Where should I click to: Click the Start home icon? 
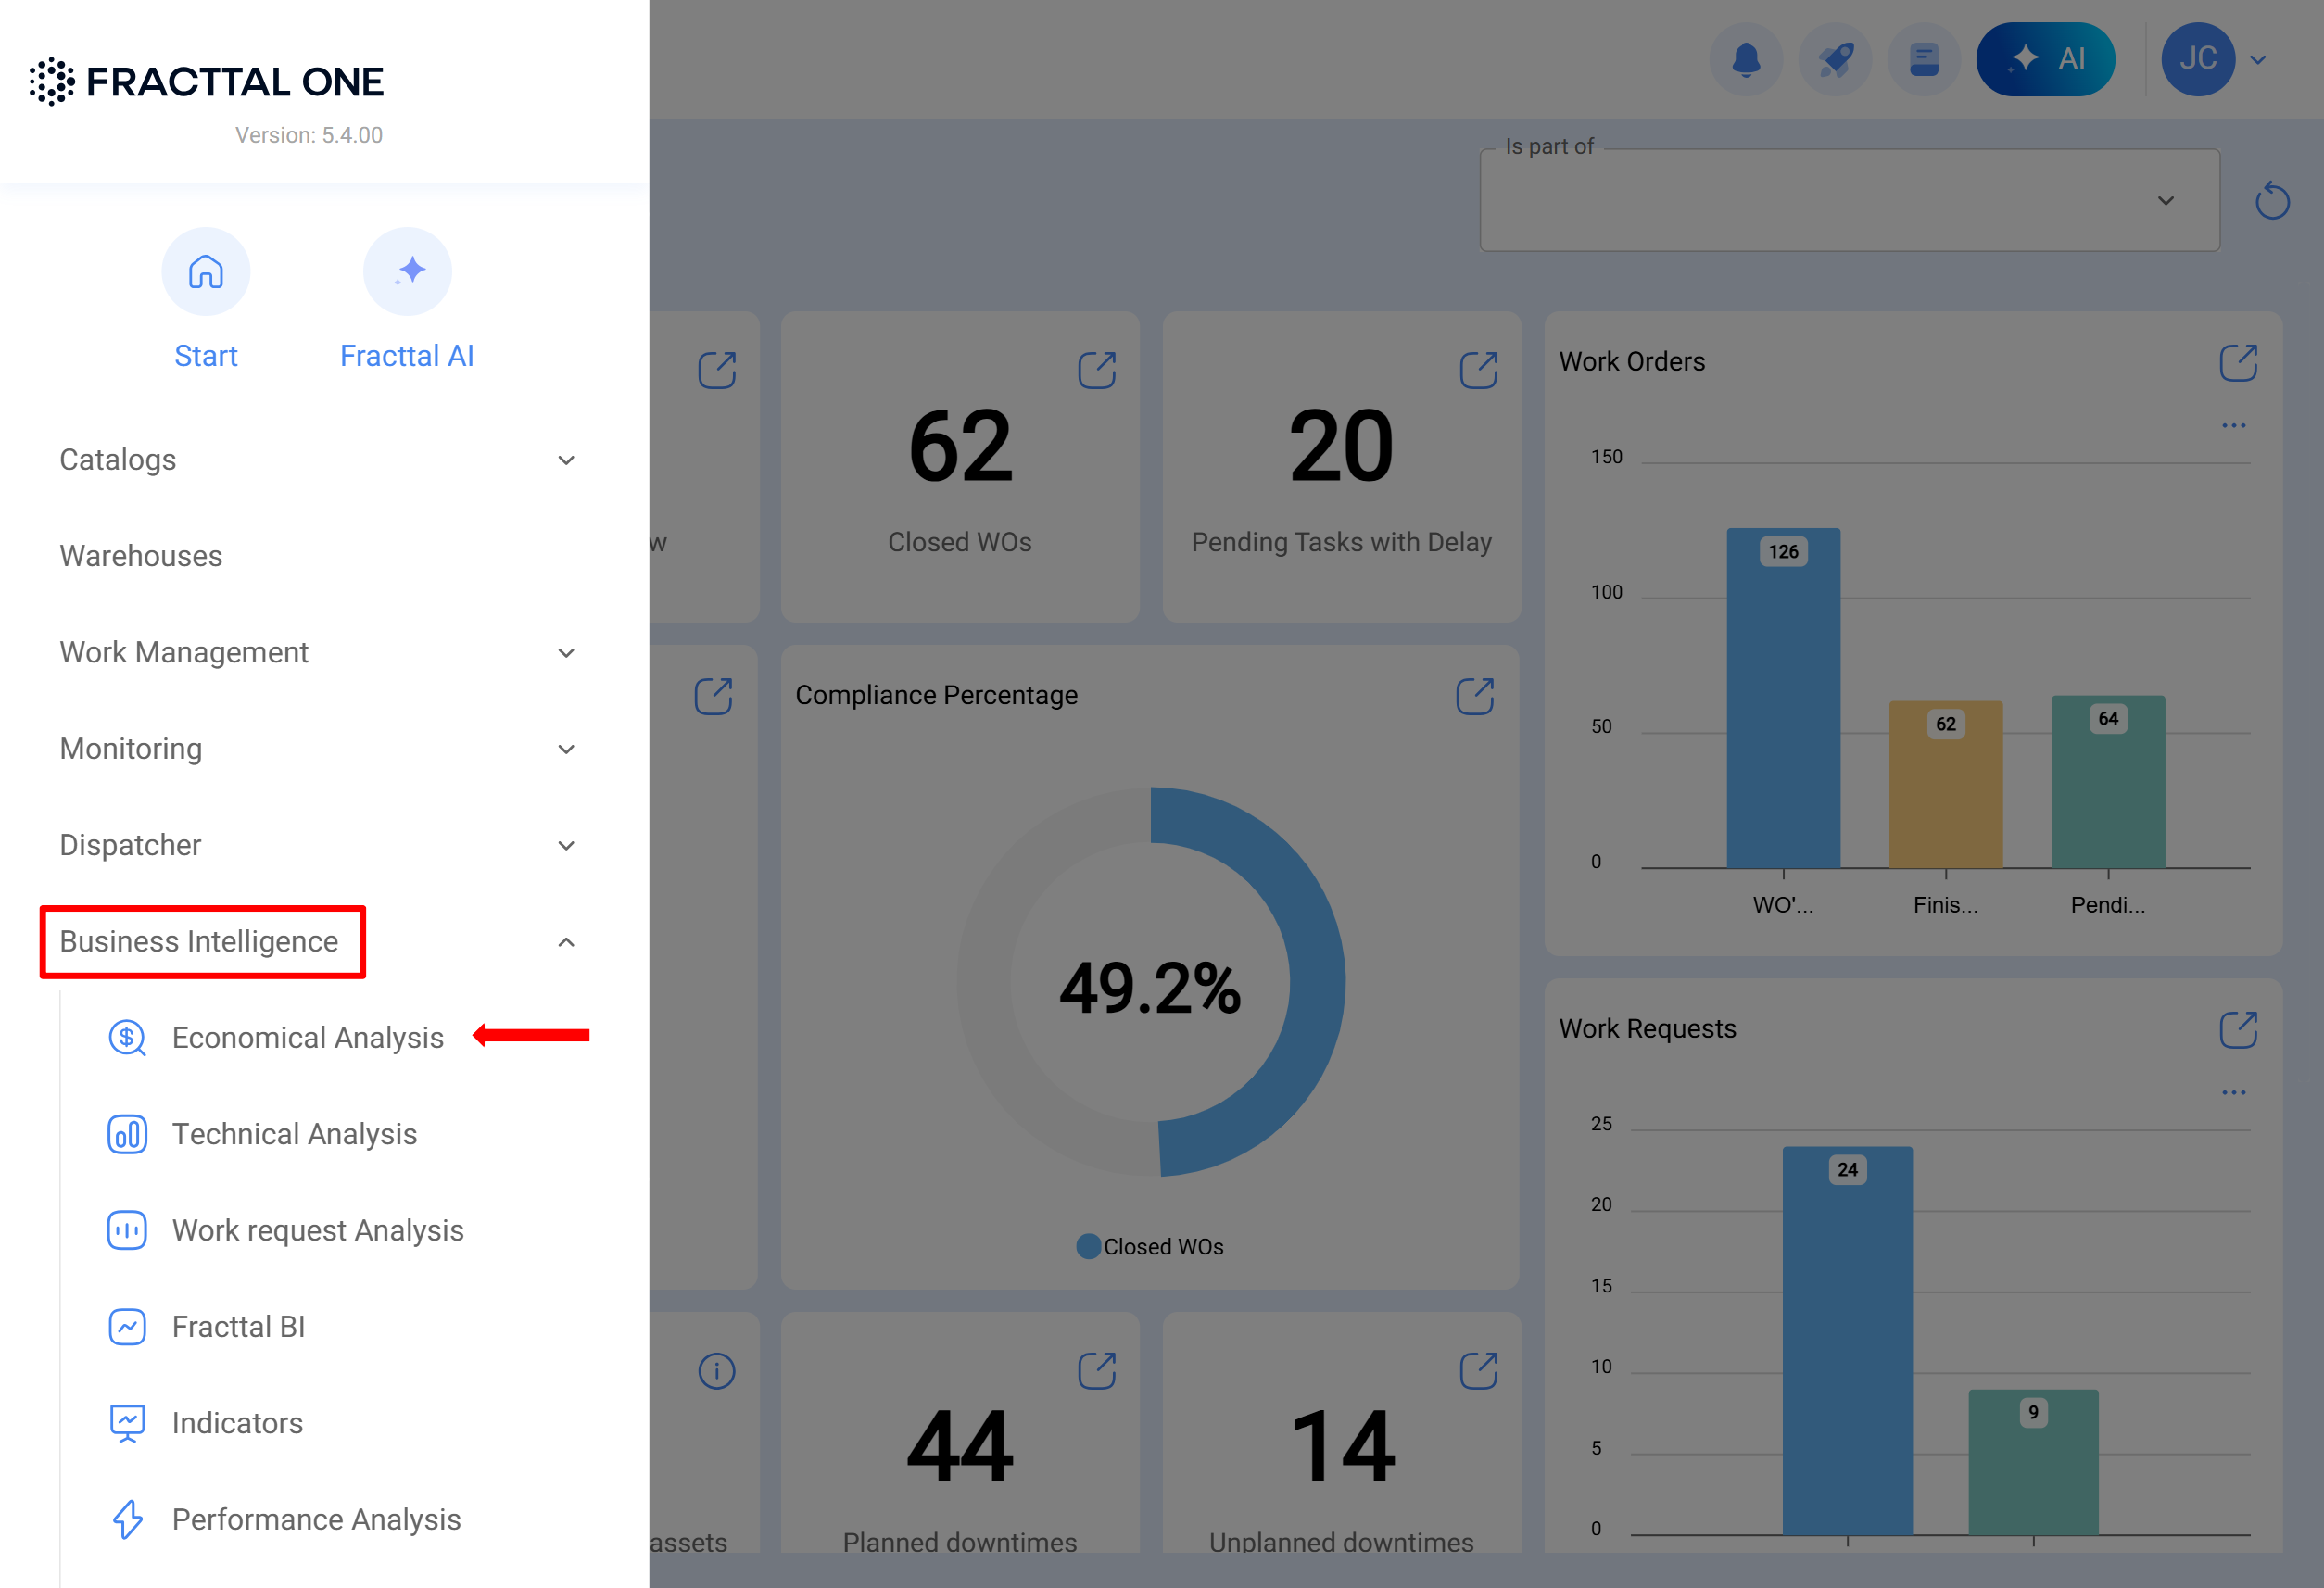coord(206,272)
